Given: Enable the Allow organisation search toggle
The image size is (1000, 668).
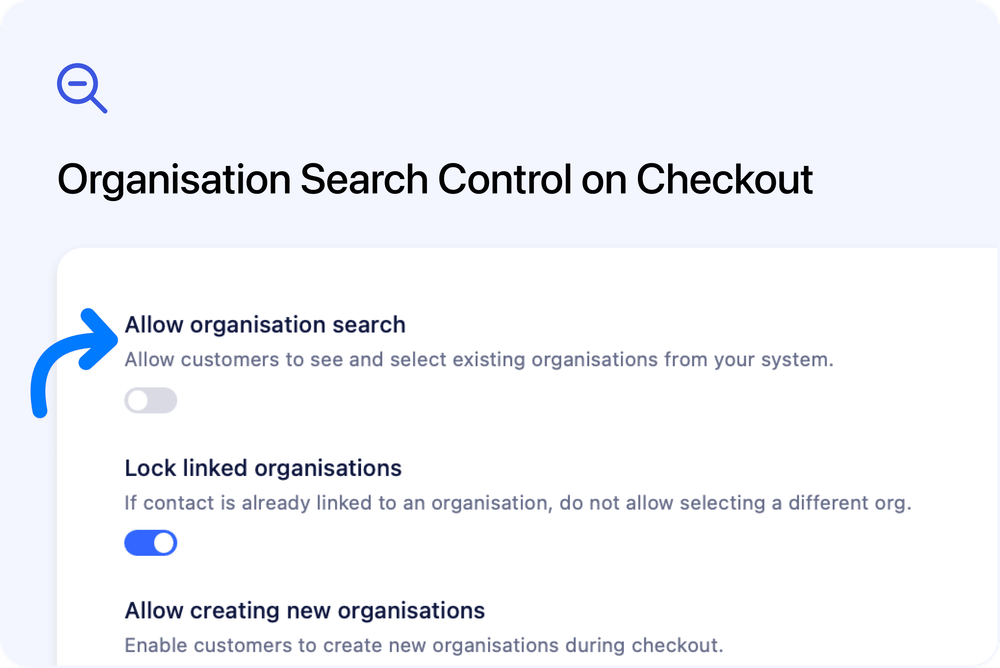Looking at the screenshot, I should pos(150,400).
